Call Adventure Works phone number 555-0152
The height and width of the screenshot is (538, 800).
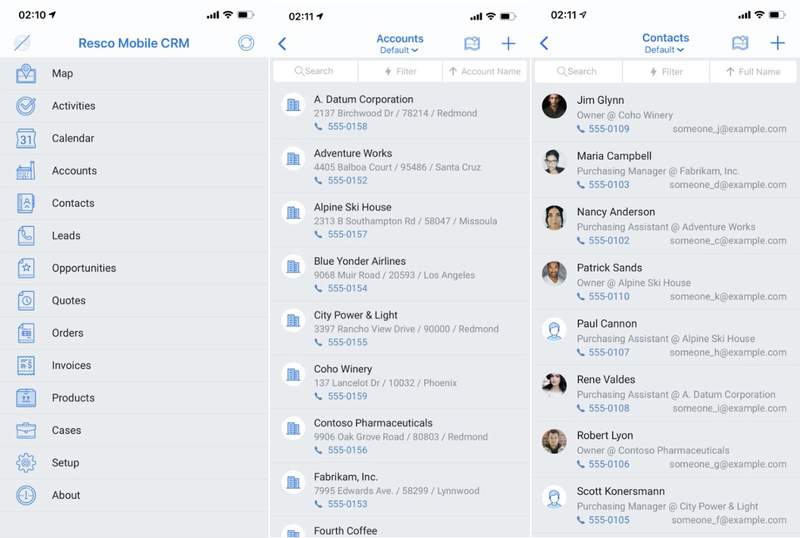[x=346, y=181]
